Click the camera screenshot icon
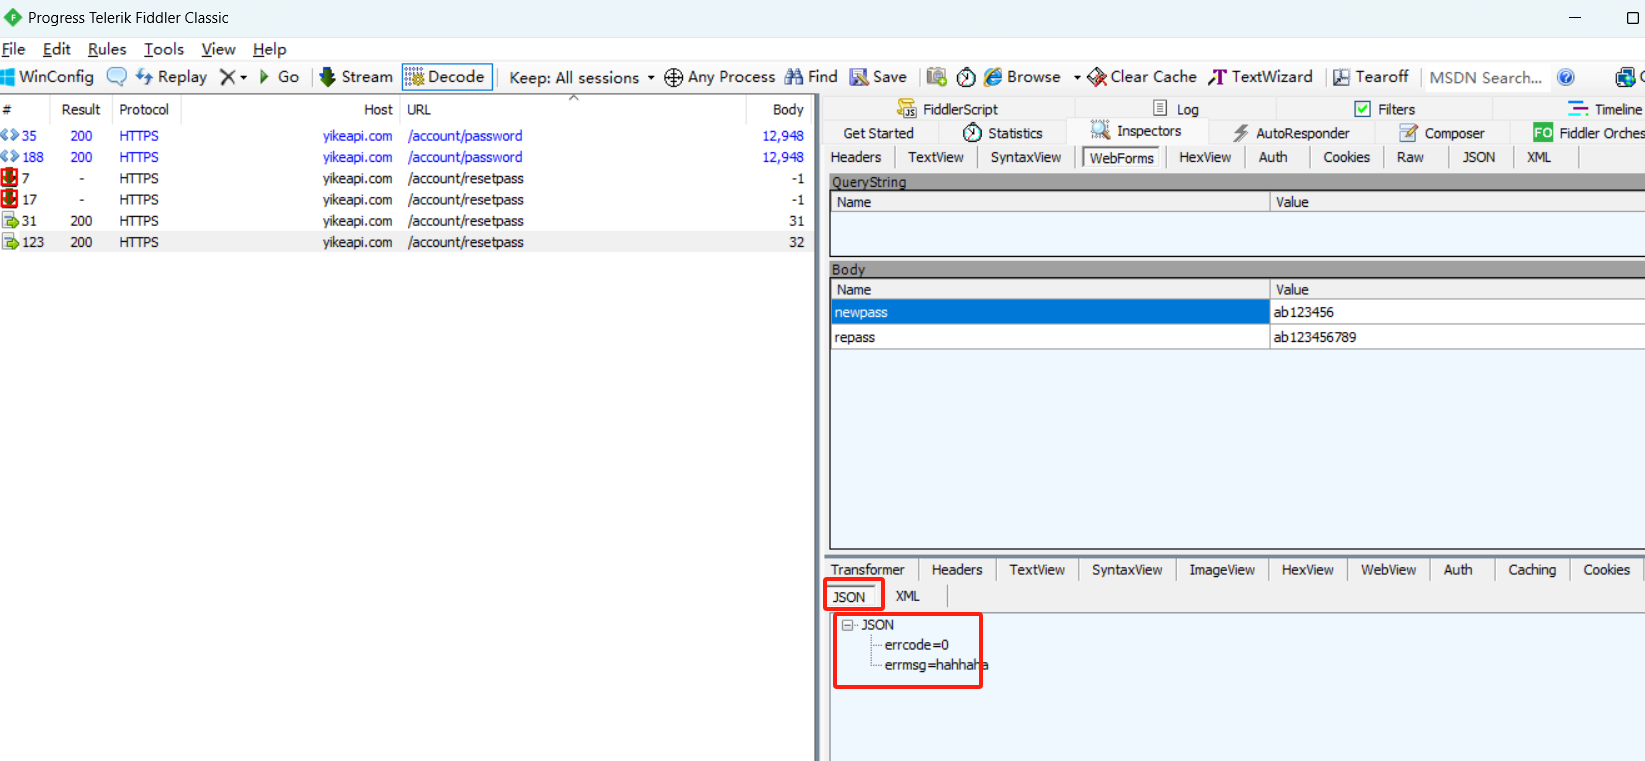 tap(937, 77)
